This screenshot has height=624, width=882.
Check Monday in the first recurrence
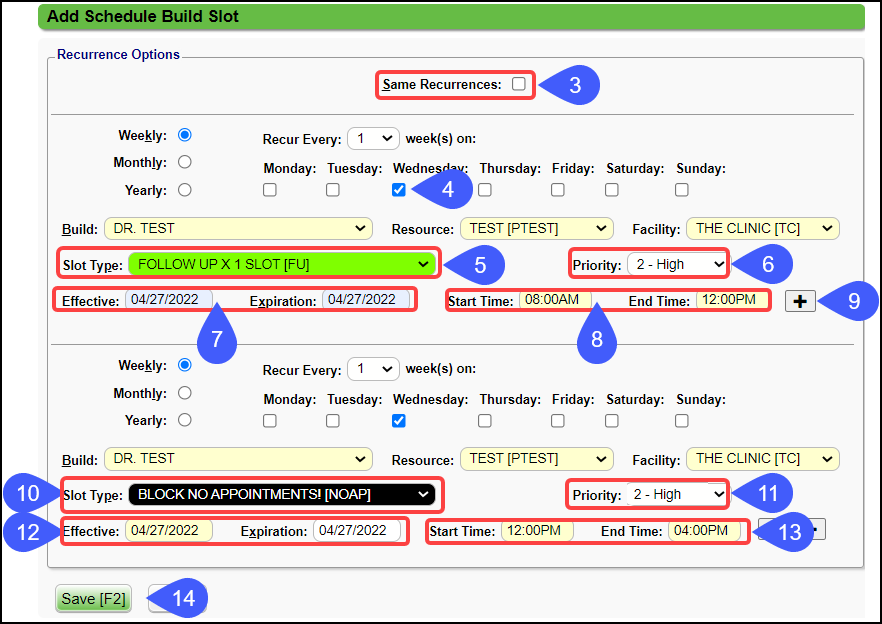tap(270, 190)
